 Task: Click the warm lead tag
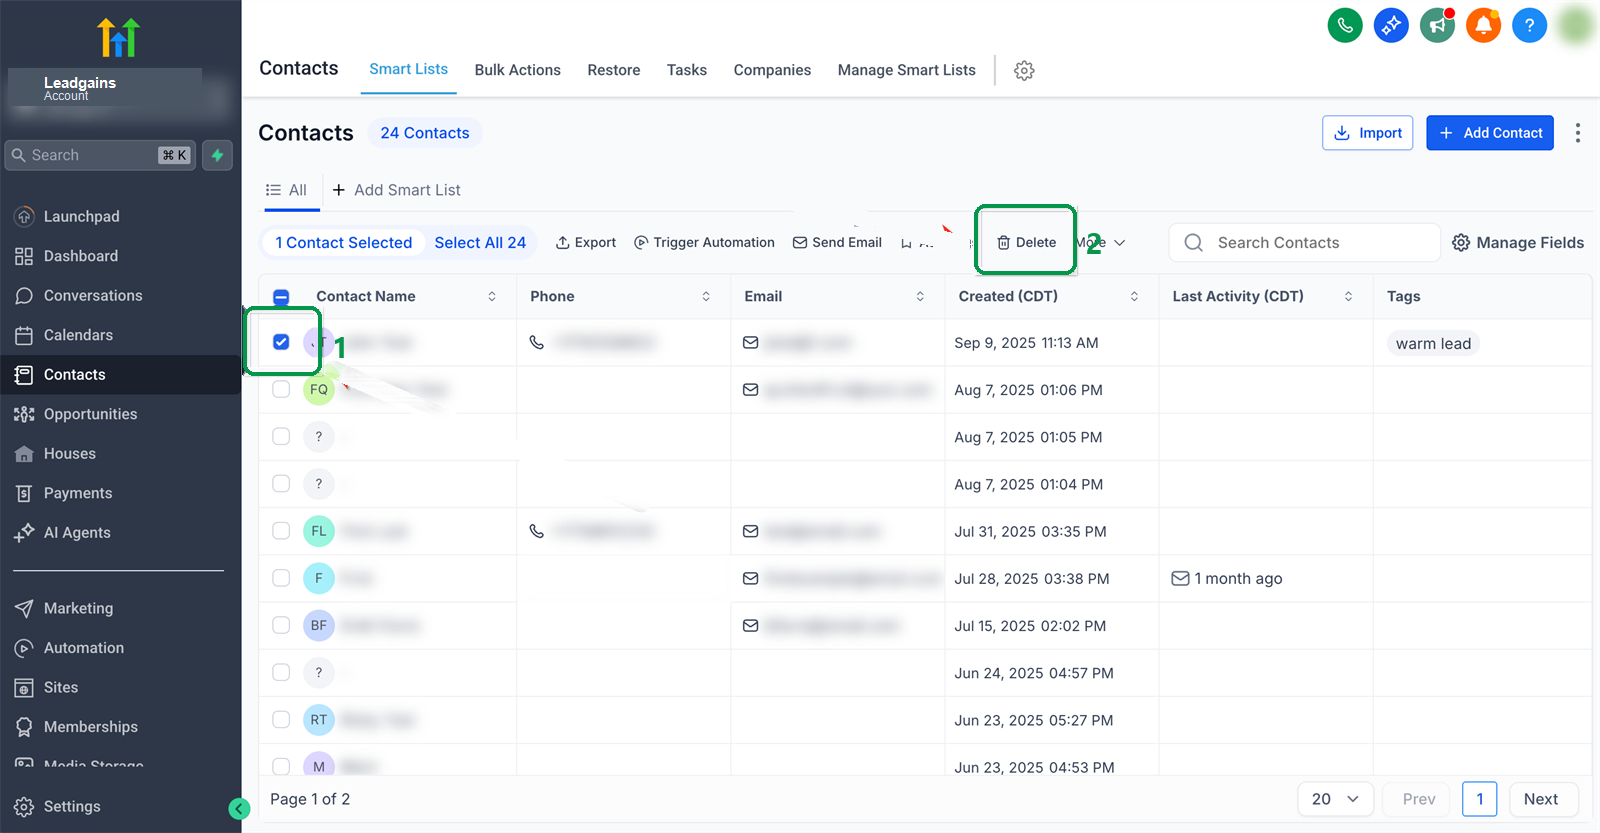click(x=1433, y=343)
